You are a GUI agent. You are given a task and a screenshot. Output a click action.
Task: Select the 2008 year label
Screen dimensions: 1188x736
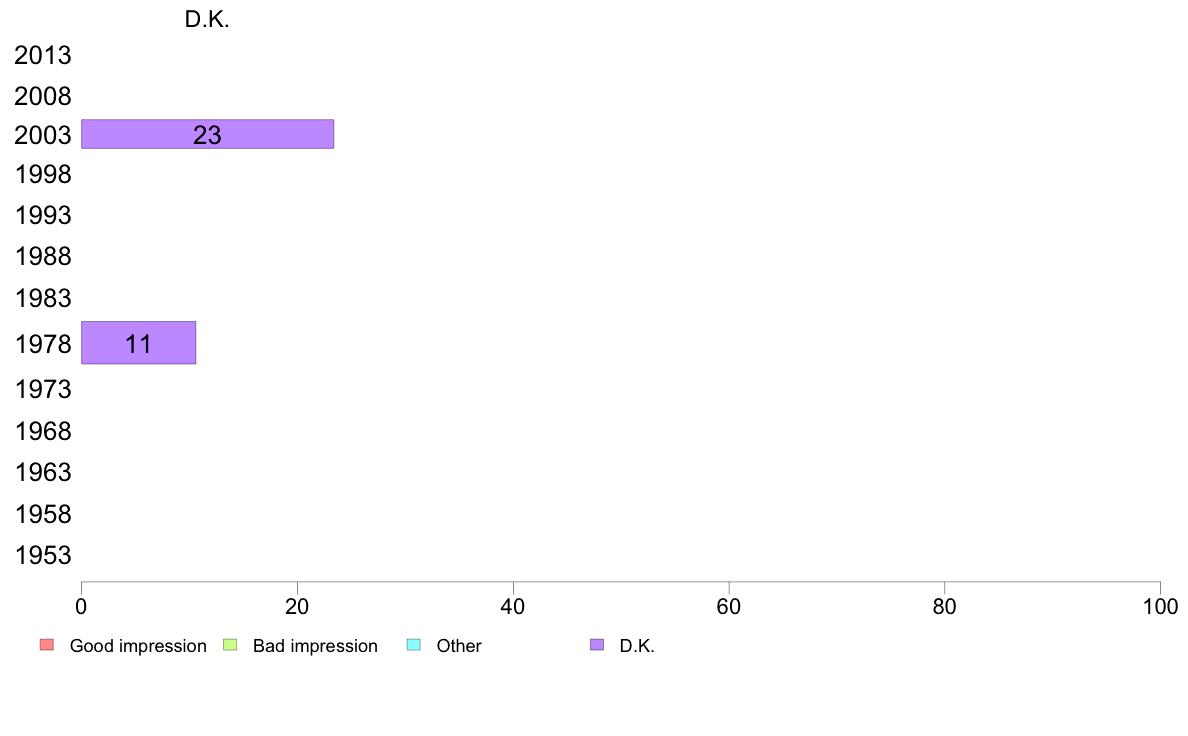click(x=43, y=96)
